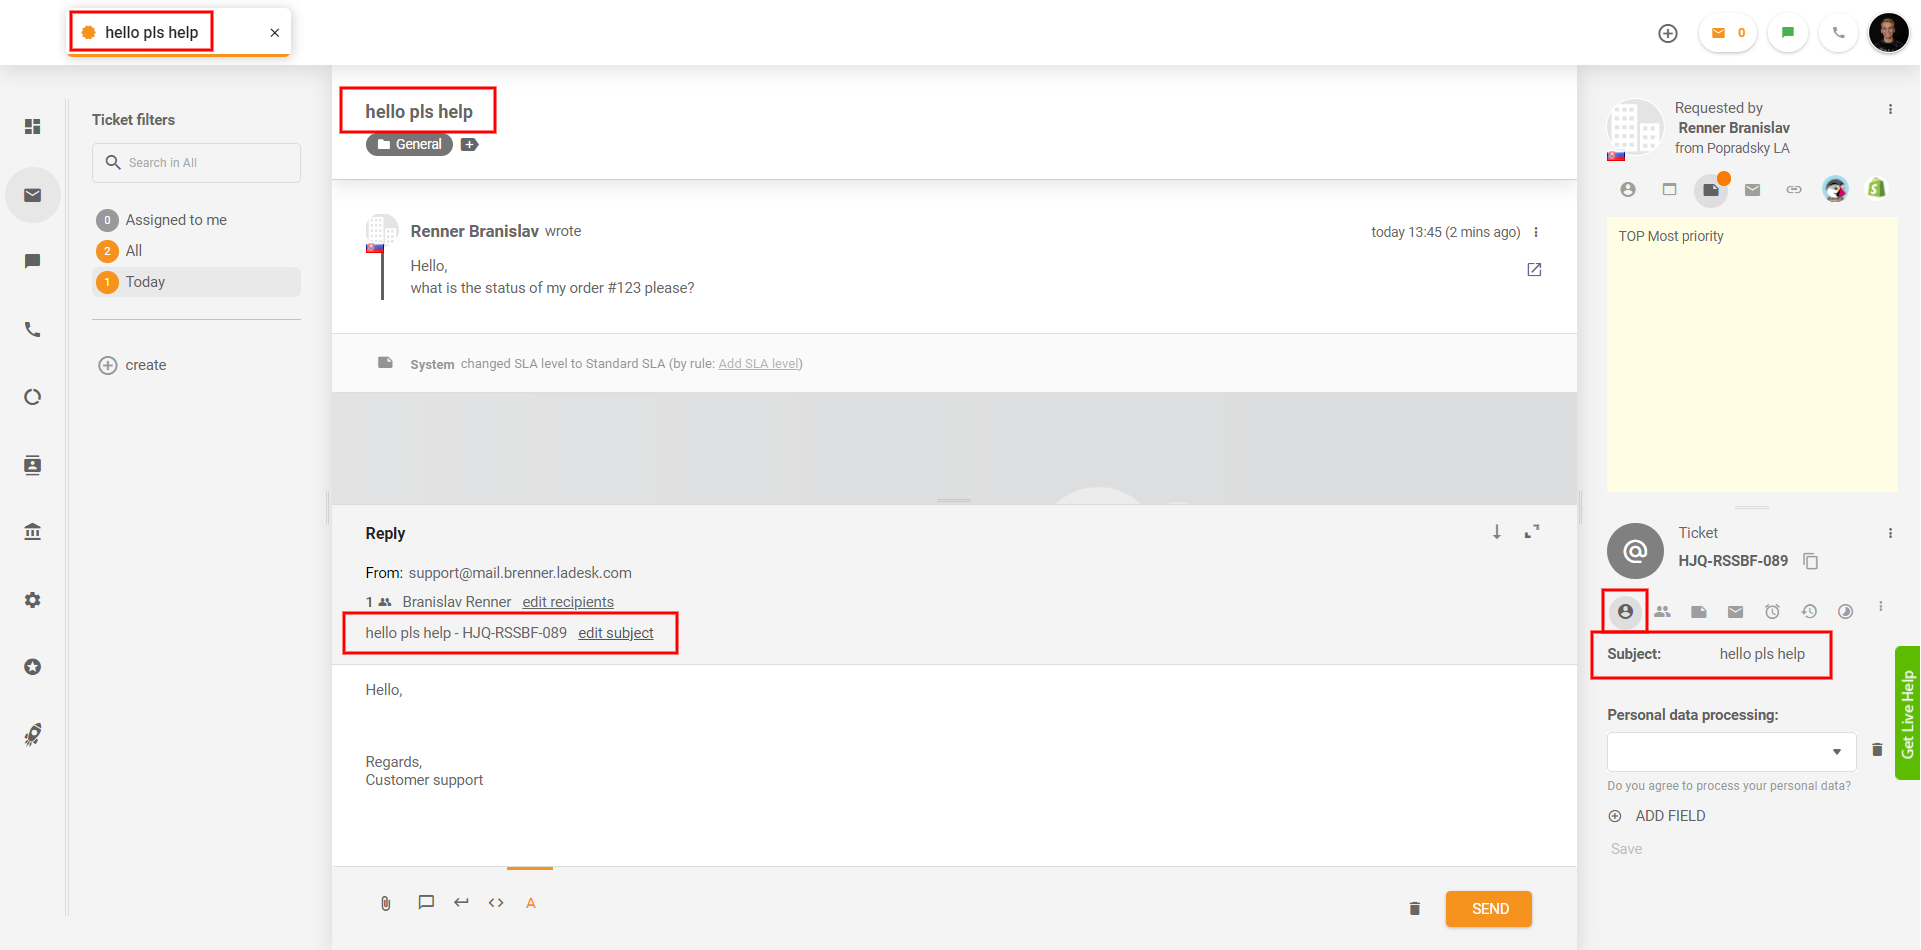This screenshot has height=950, width=1921.
Task: Open the Calls phone icon in sidebar
Action: 33,330
